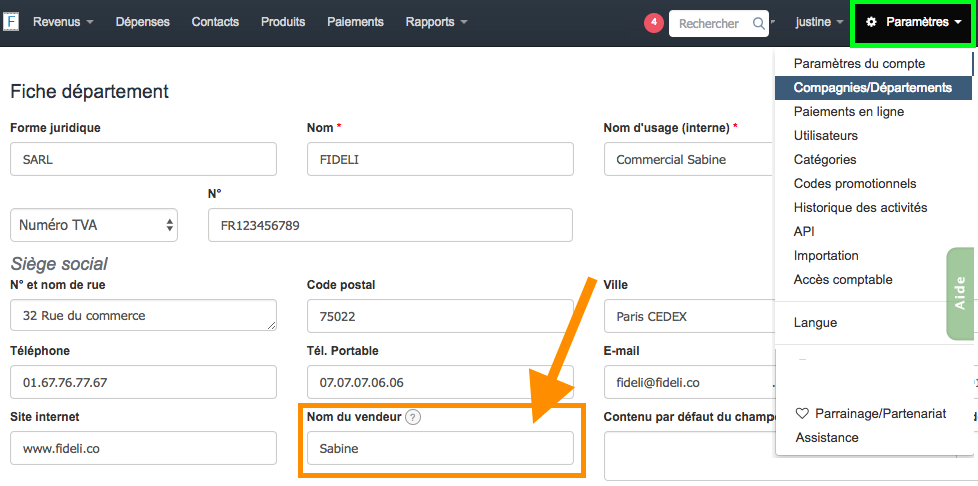This screenshot has width=978, height=486.
Task: Expand the Rapports dropdown menu
Action: (x=436, y=22)
